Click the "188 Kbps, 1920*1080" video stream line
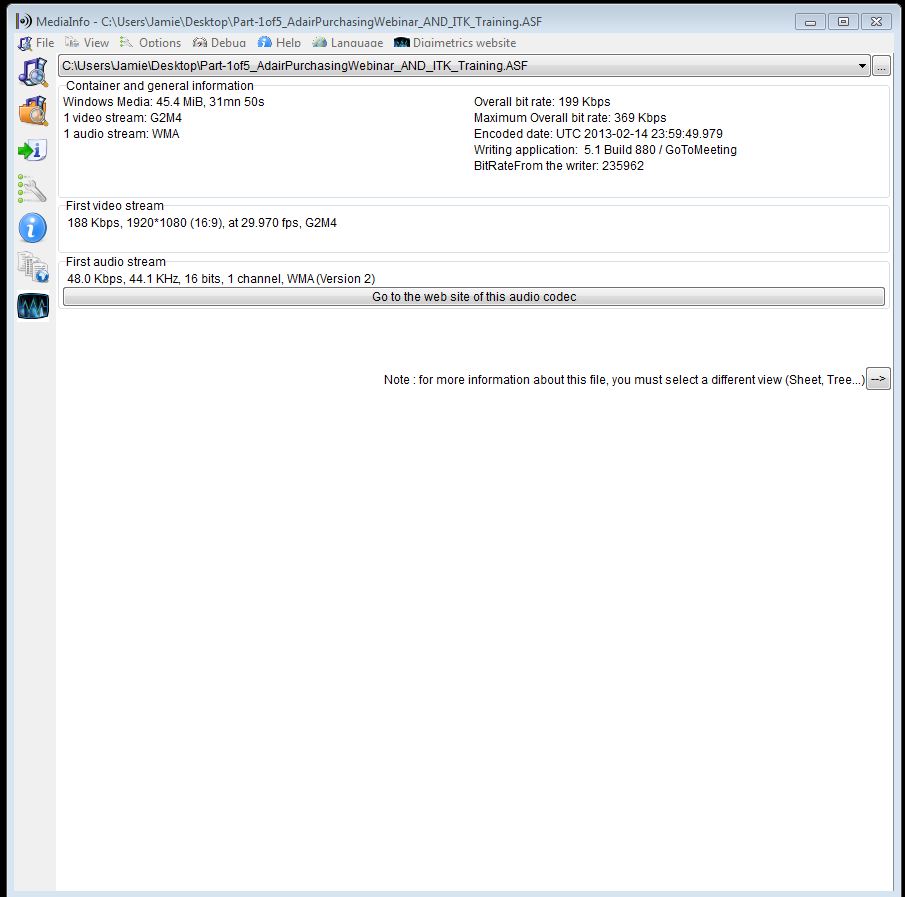This screenshot has height=897, width=905. click(x=202, y=223)
